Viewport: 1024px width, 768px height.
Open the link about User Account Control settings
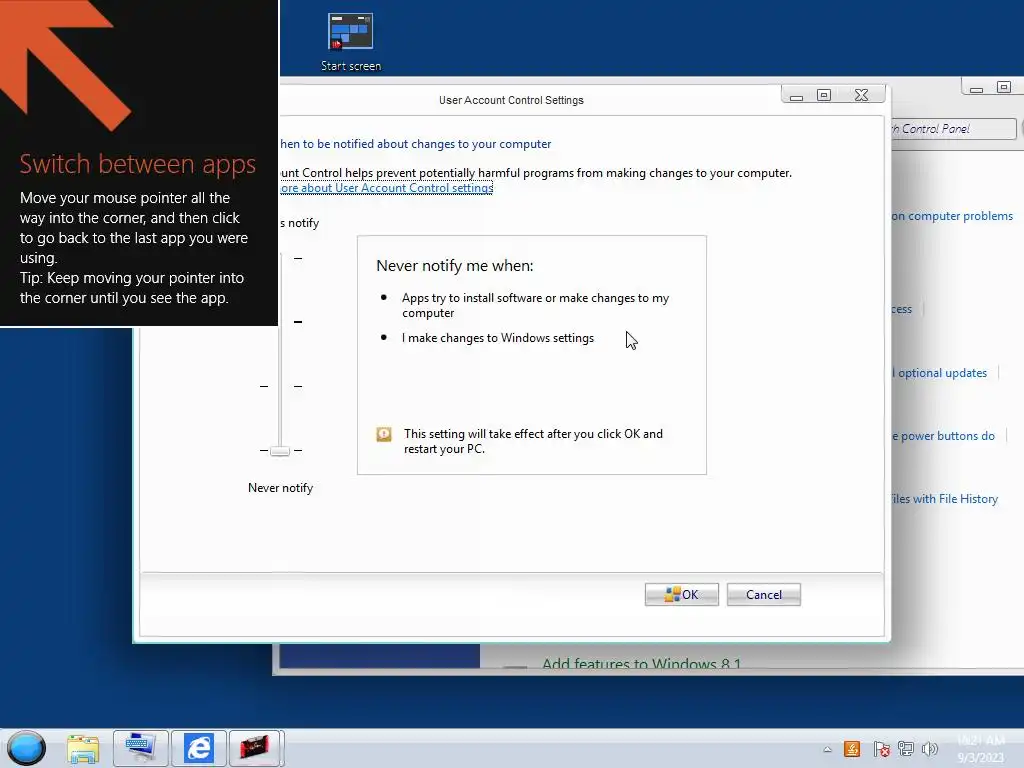(386, 188)
